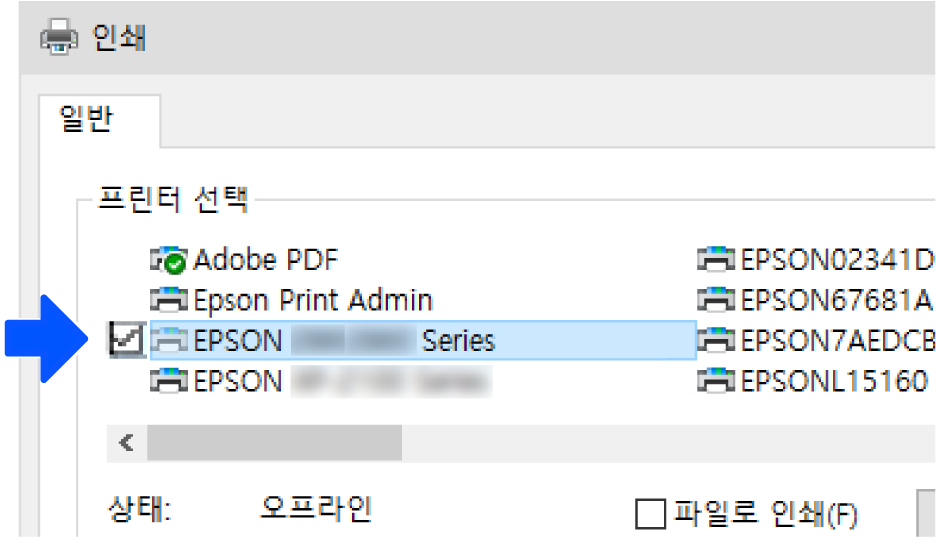The height and width of the screenshot is (537, 936).
Task: Click the EPSON02341D printer icon
Action: pyautogui.click(x=717, y=261)
